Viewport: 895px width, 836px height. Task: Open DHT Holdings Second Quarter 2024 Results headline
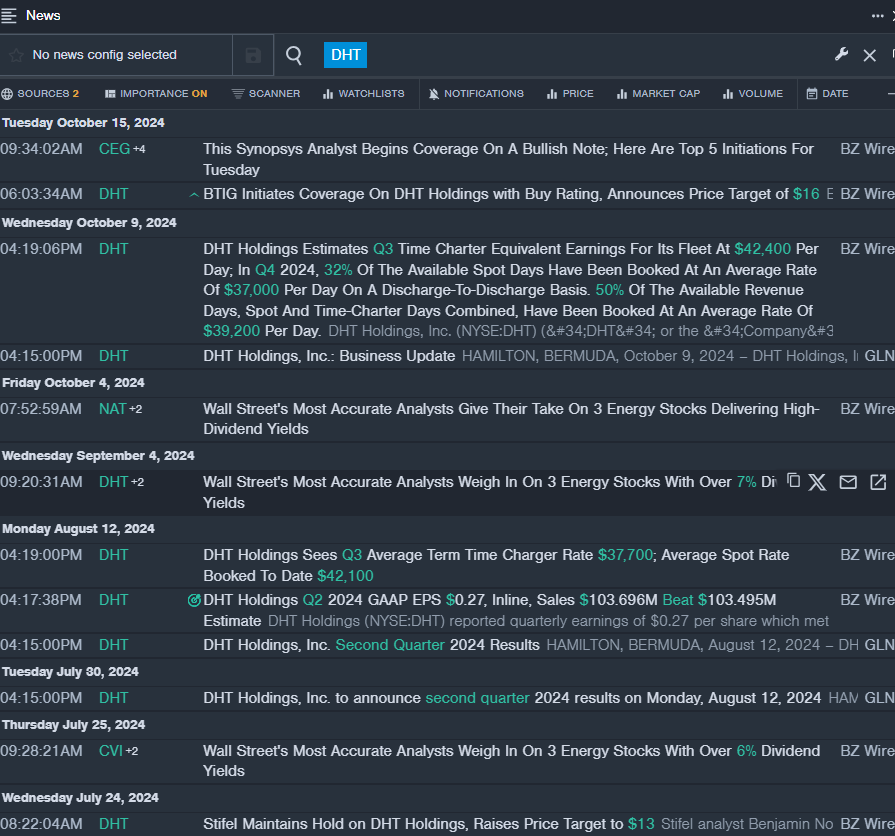click(371, 645)
